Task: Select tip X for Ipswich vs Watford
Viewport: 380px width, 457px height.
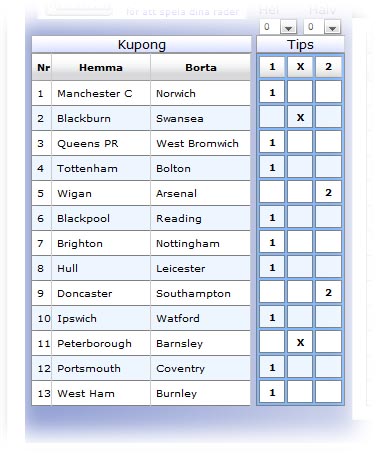Action: tap(300, 317)
